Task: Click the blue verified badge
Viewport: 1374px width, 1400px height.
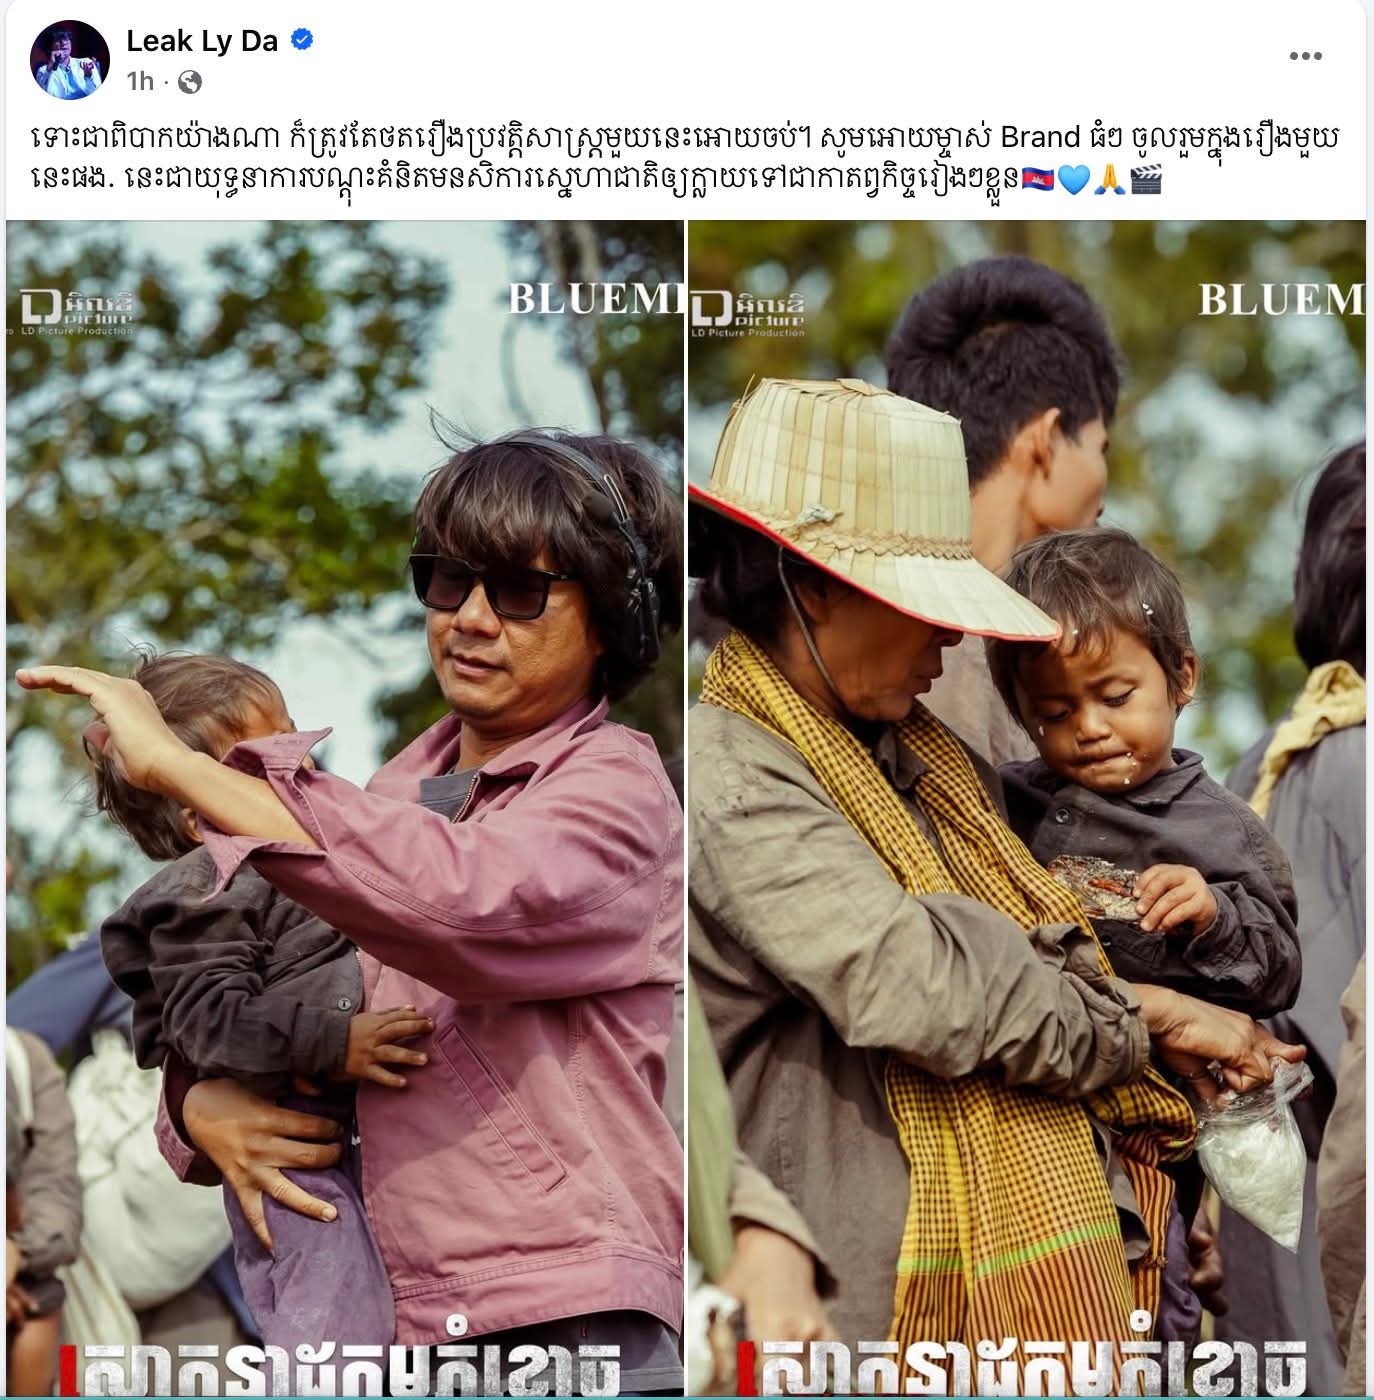Action: pyautogui.click(x=302, y=40)
